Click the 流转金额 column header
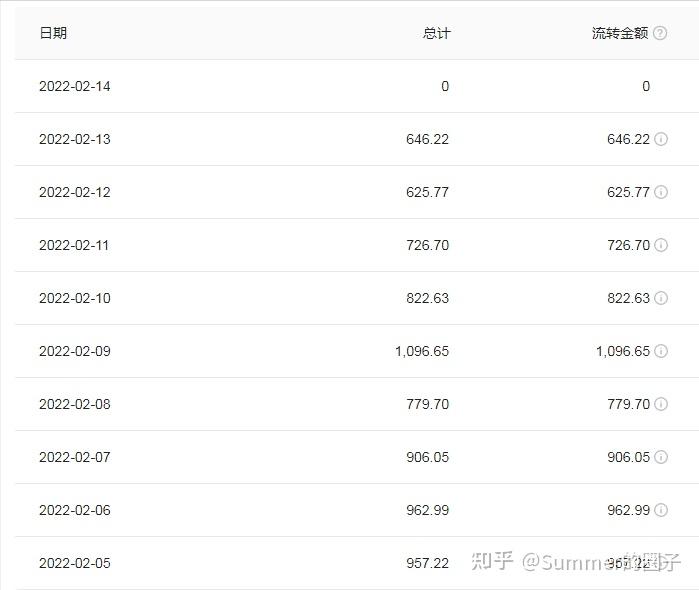Viewport: 699px width, 590px height. [x=620, y=33]
